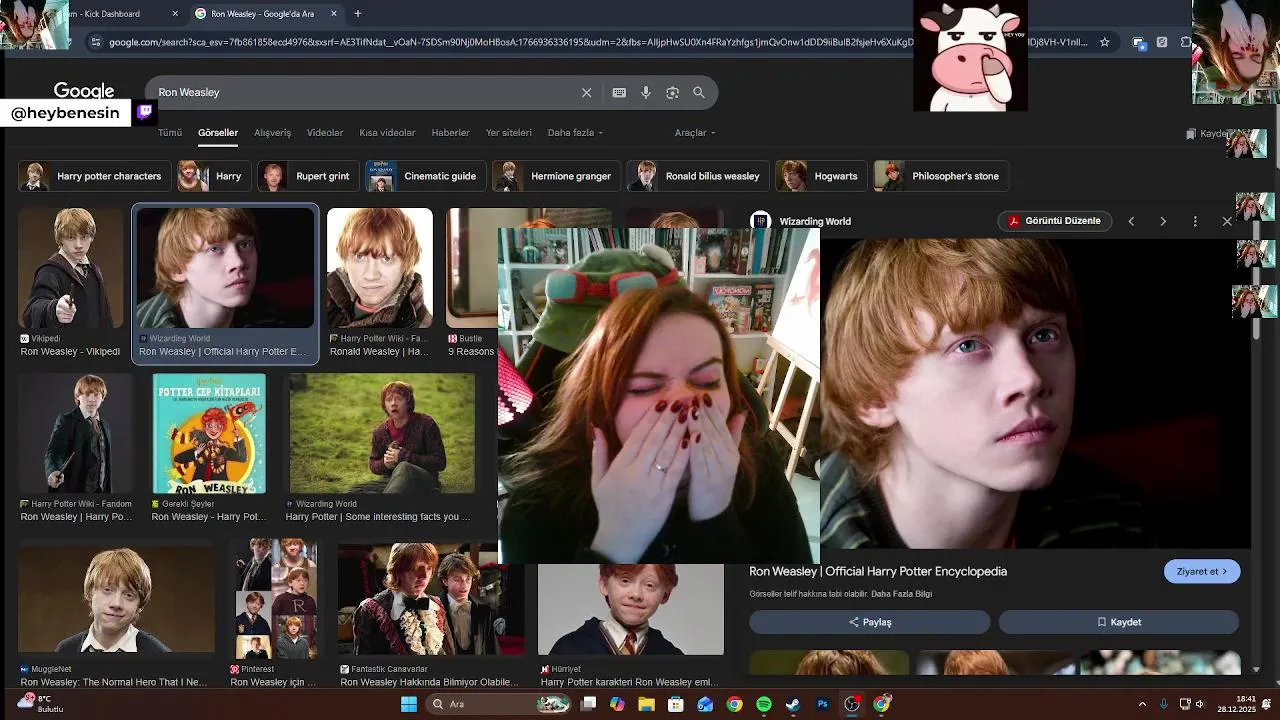
Task: Click the magnifier search submit icon
Action: pos(699,92)
